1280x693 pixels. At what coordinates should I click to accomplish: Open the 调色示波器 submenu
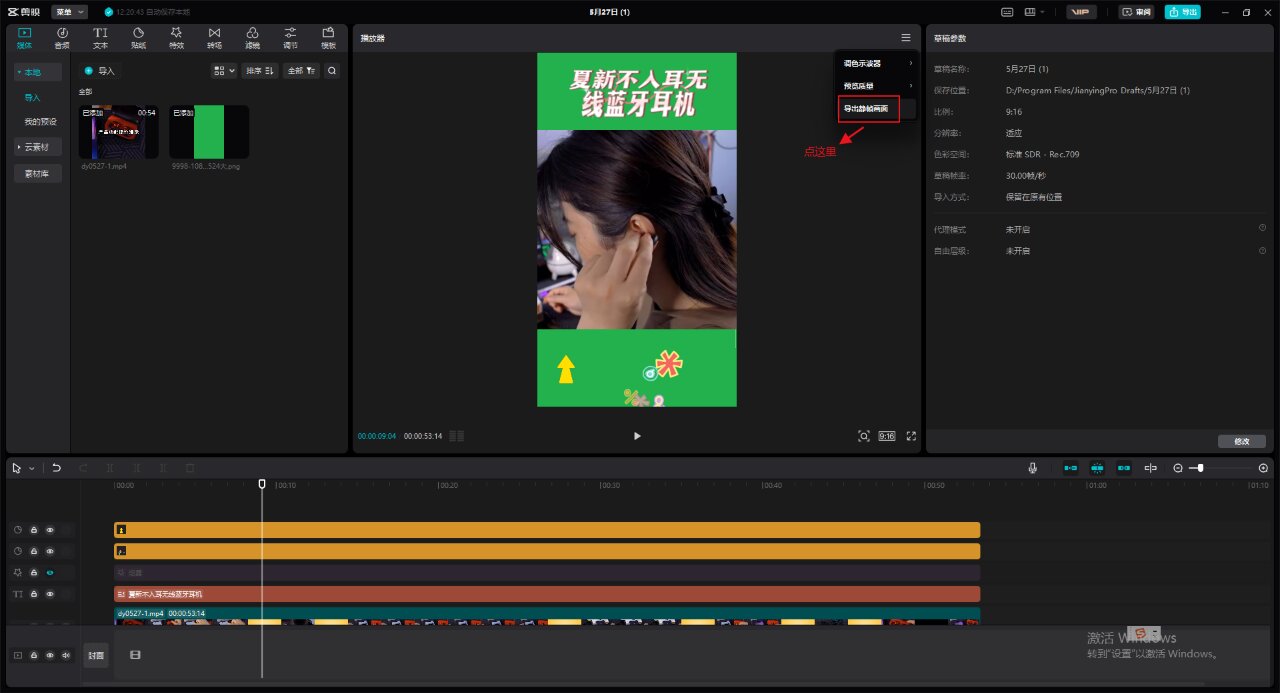coord(876,63)
